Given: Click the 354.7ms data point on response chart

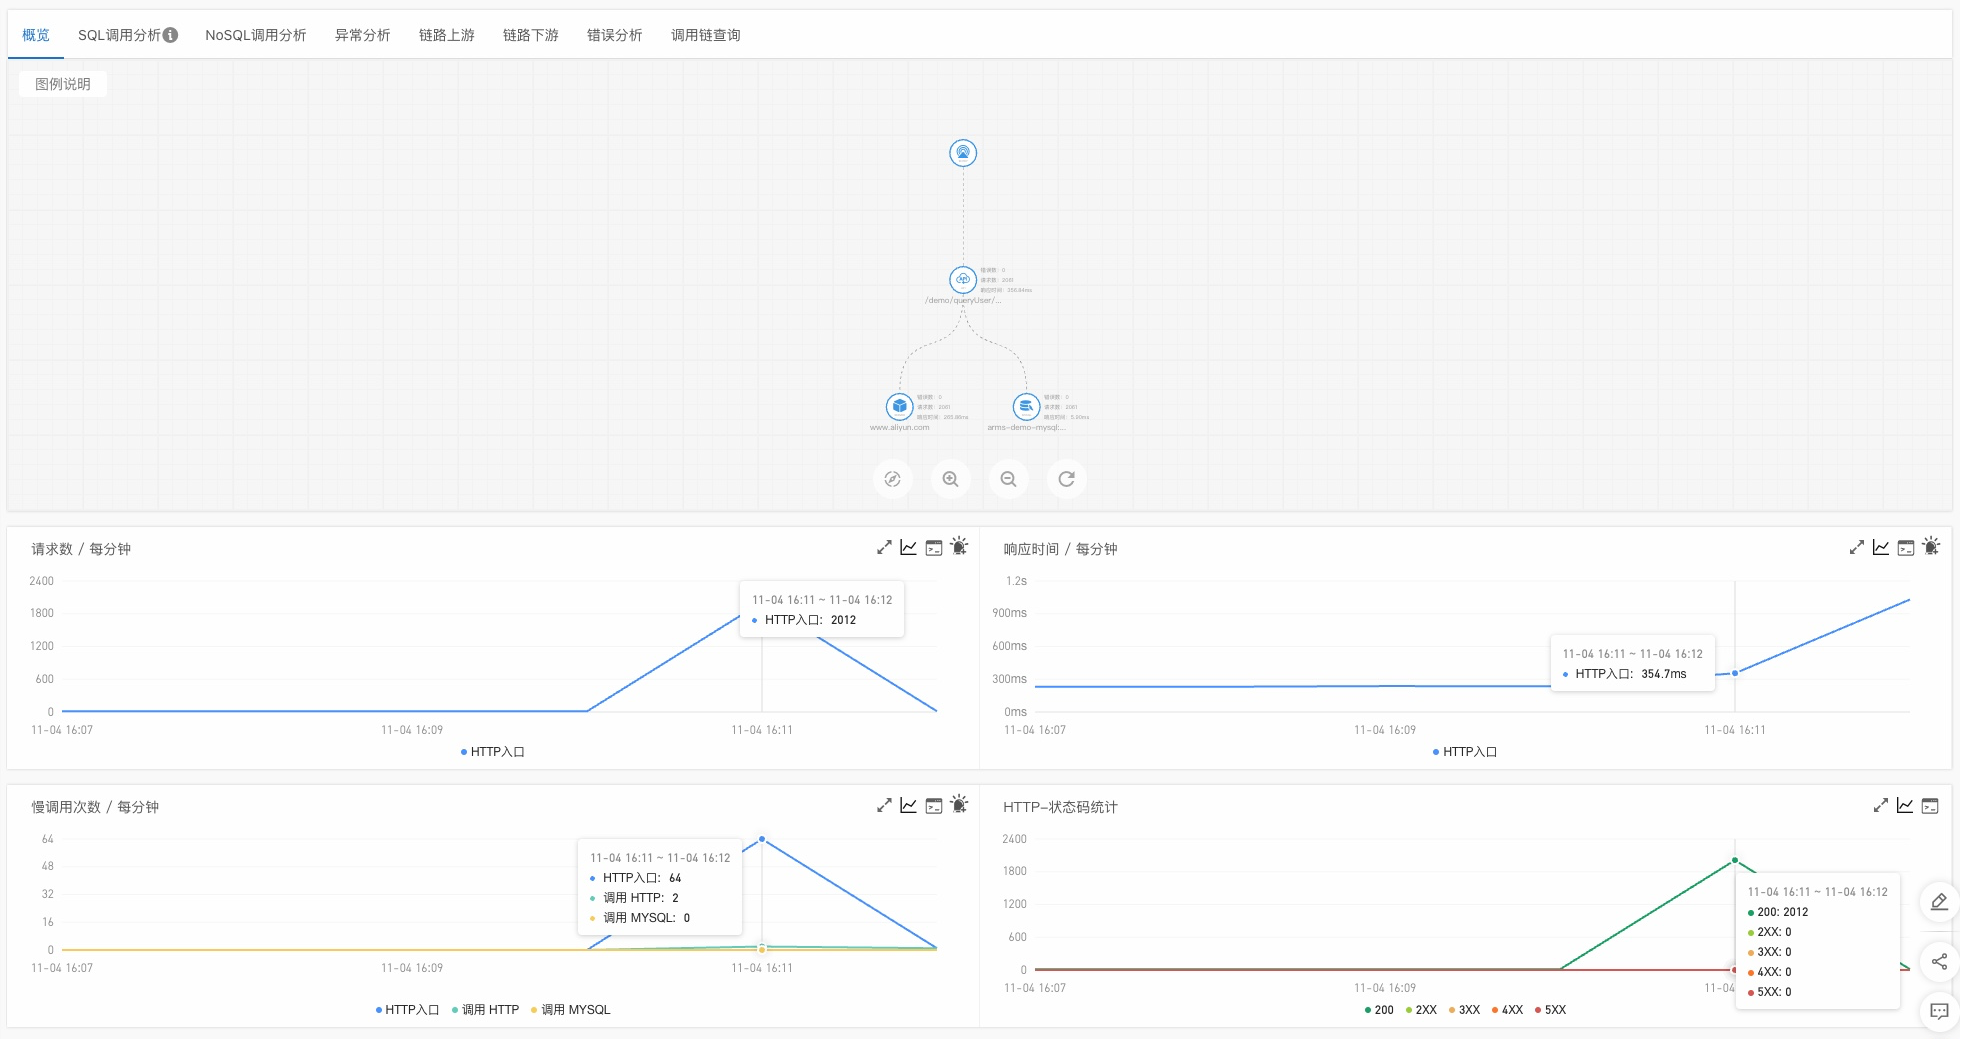Looking at the screenshot, I should (1735, 673).
